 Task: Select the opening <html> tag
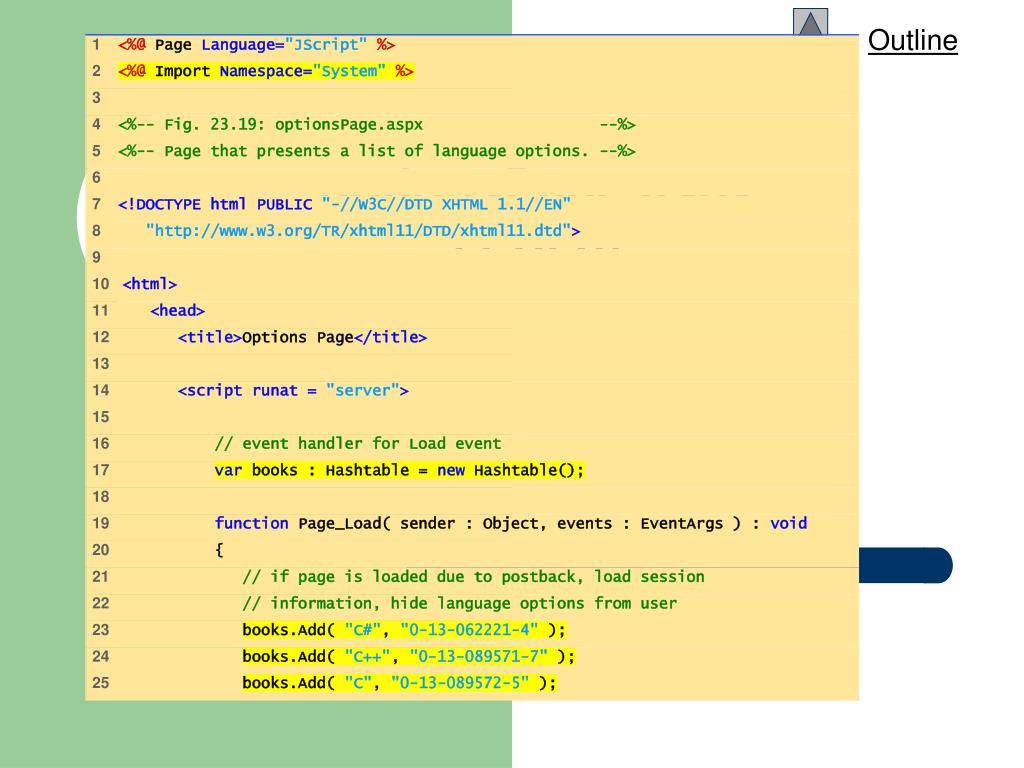[x=150, y=284]
